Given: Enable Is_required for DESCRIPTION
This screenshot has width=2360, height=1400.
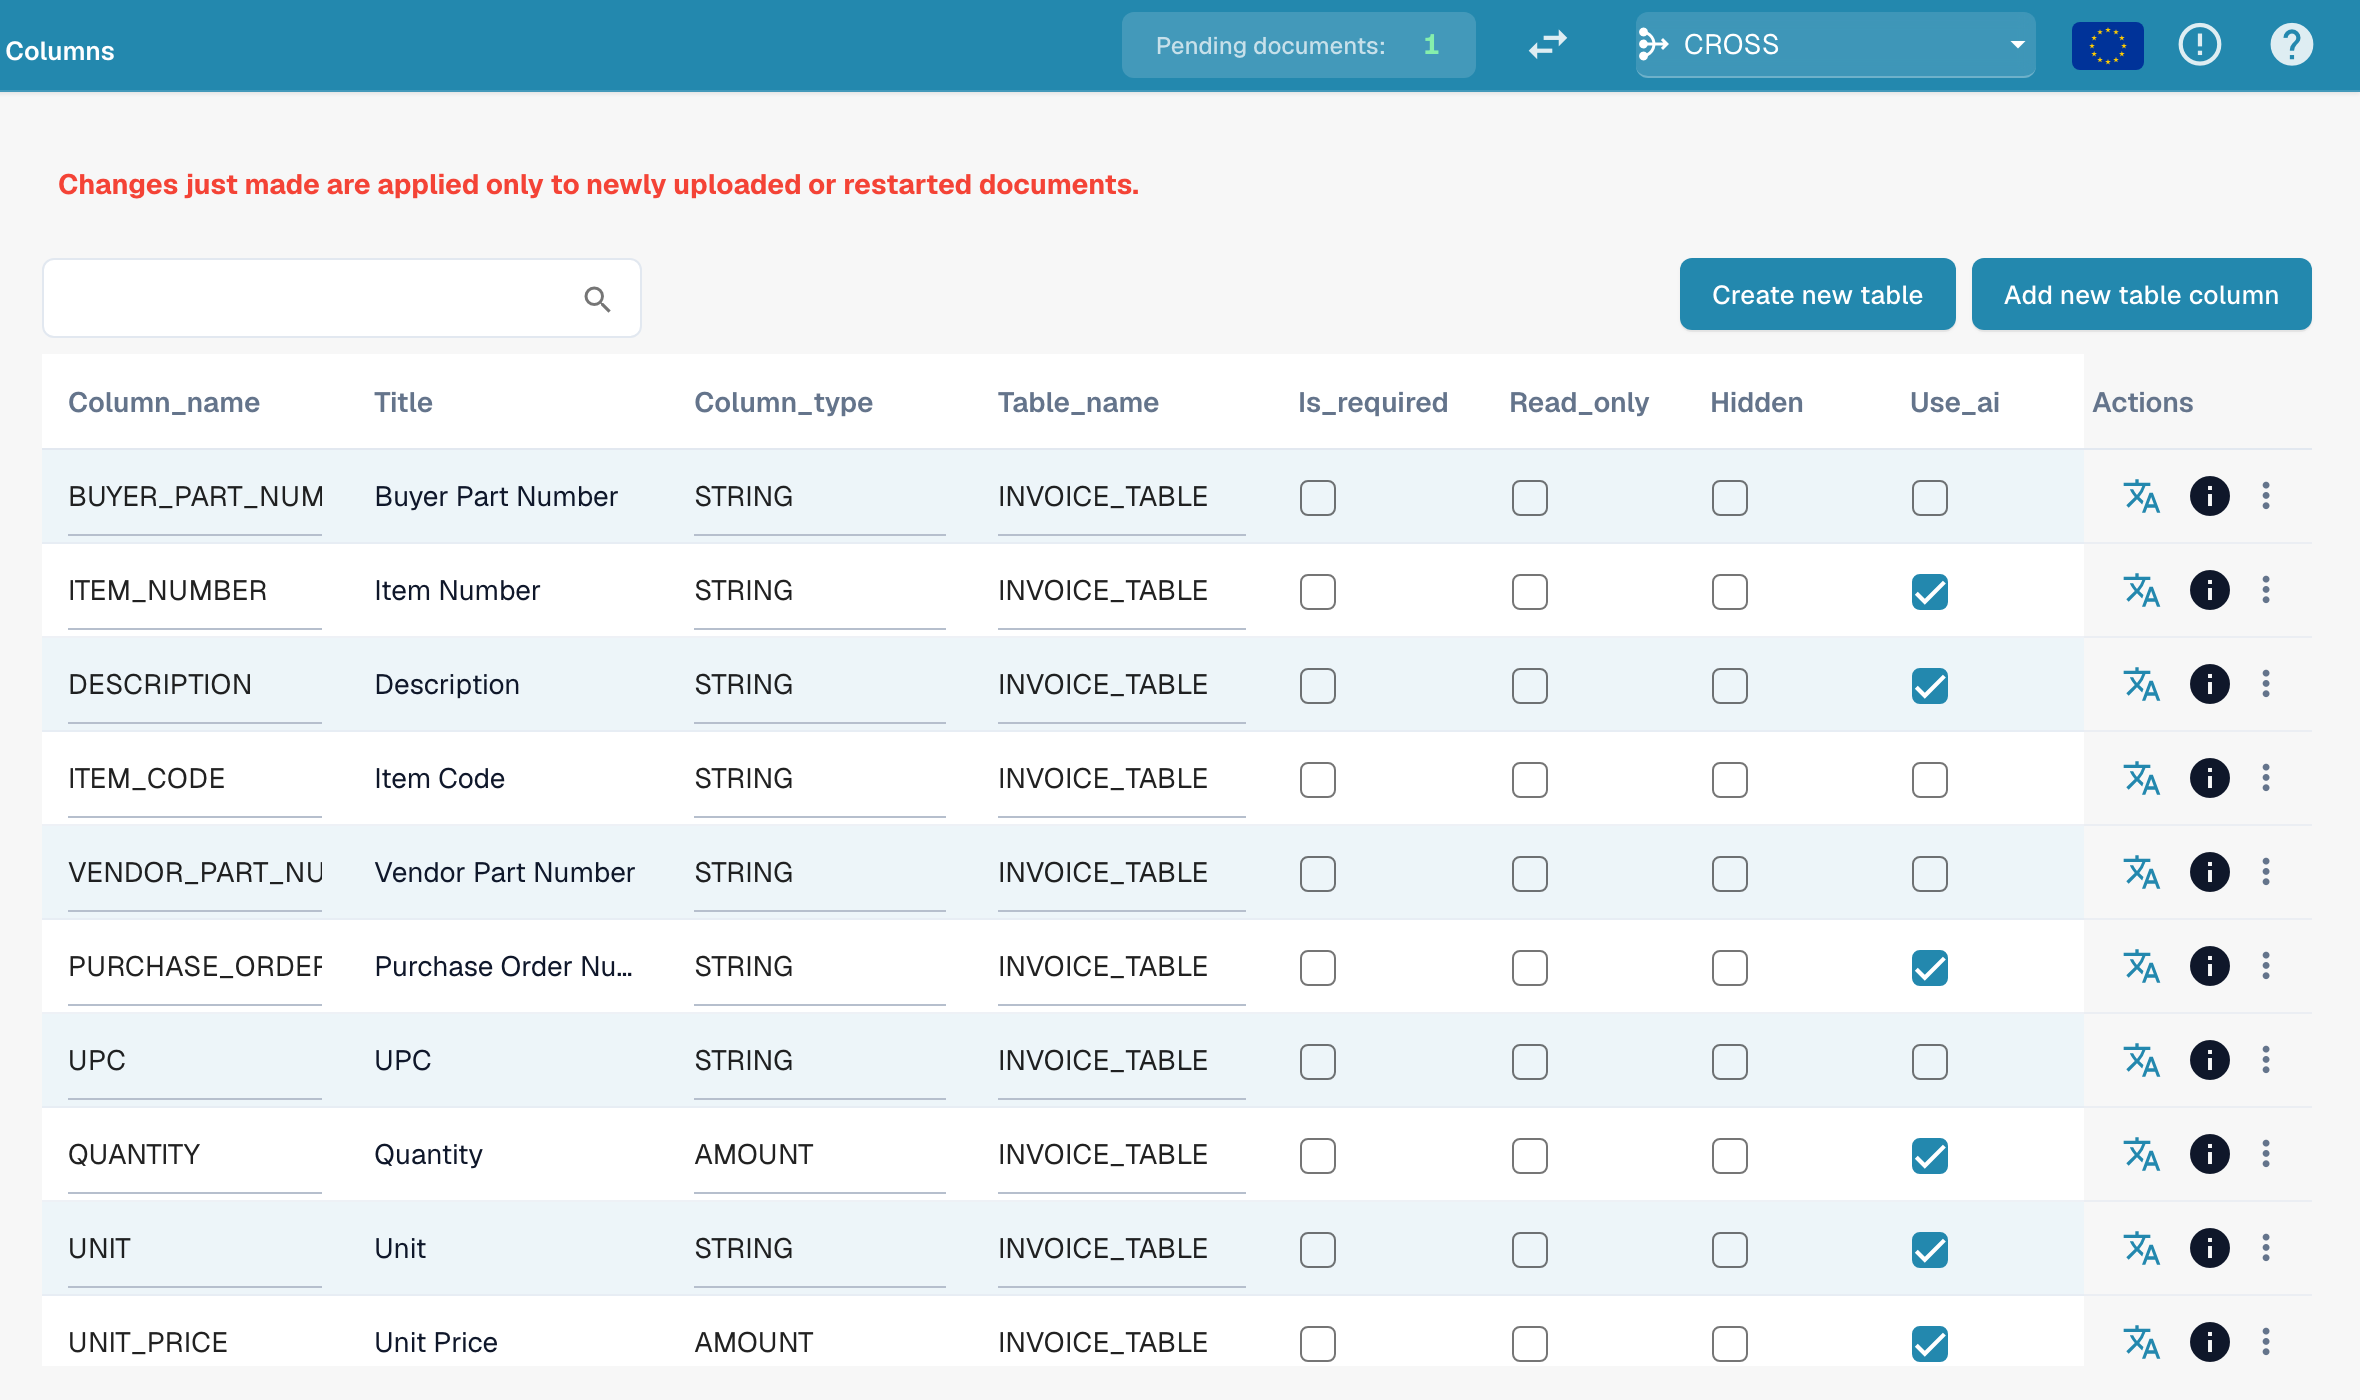Looking at the screenshot, I should click(x=1317, y=685).
